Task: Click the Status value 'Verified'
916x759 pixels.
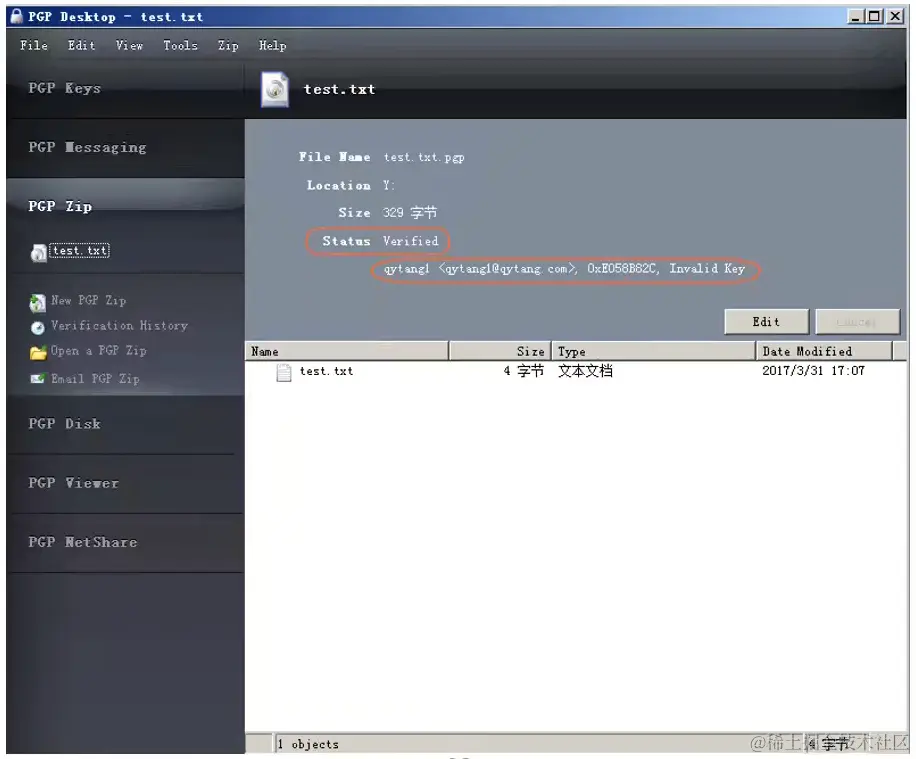Action: pos(411,241)
